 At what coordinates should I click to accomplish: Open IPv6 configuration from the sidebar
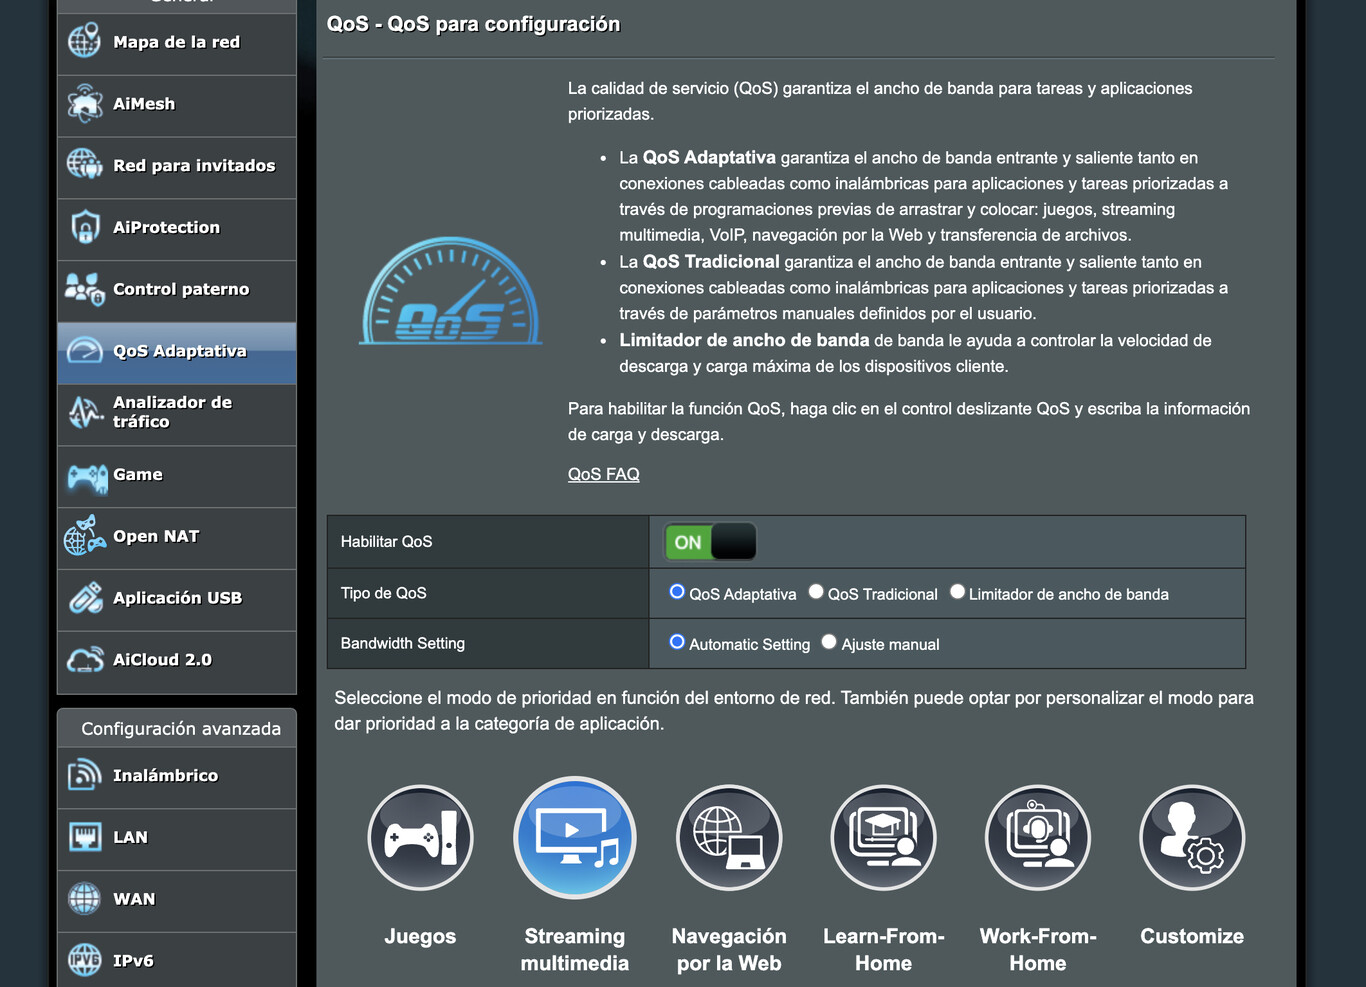85,959
